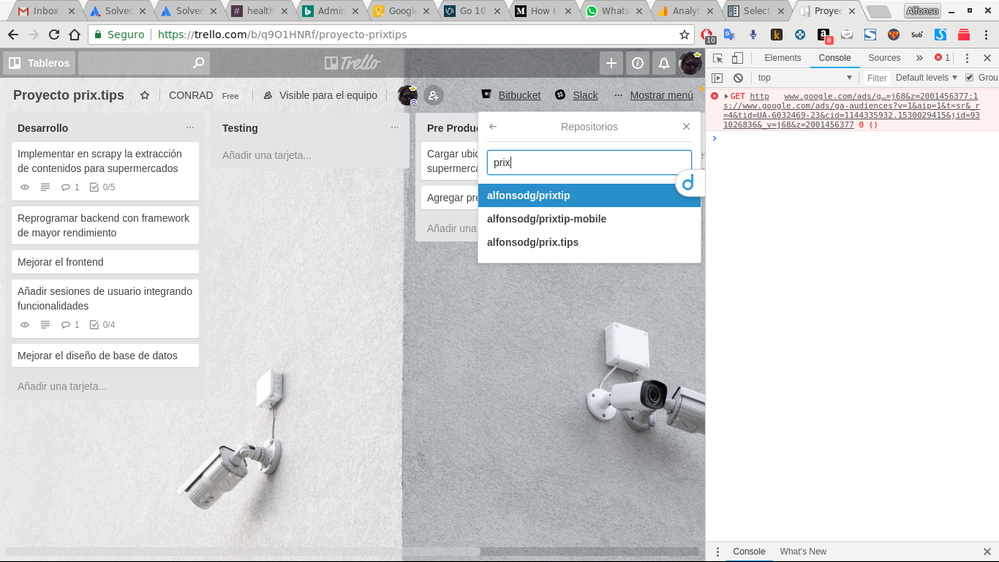Image resolution: width=999 pixels, height=562 pixels.
Task: Open the user avatar in Trello header
Action: [690, 63]
